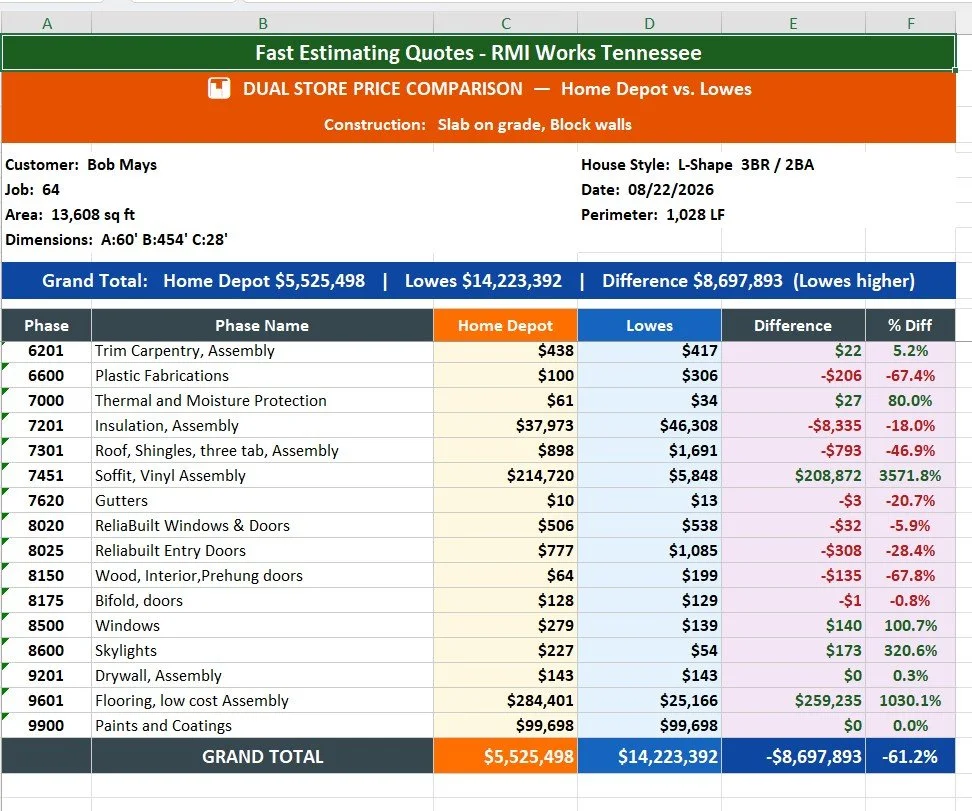Click the orange Home Depot header cell
Viewport: 972px width, 811px height.
505,325
